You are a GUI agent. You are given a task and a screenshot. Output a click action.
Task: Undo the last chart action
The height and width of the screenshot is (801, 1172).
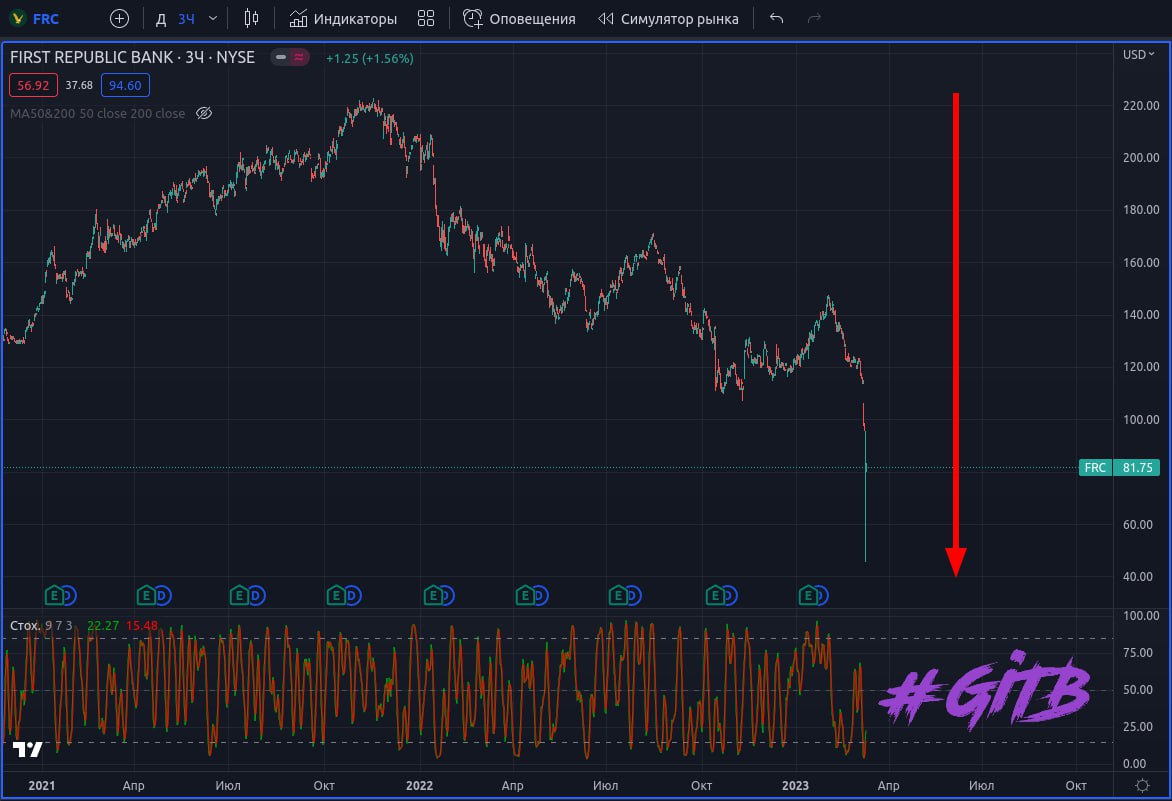[x=777, y=19]
